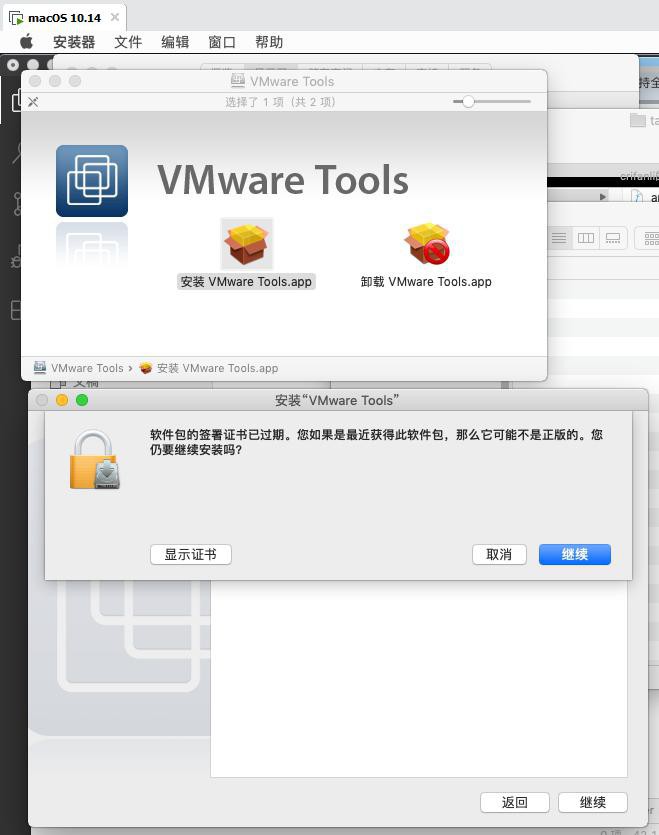Click bottom 继续 button in installer window
659x835 pixels.
593,802
